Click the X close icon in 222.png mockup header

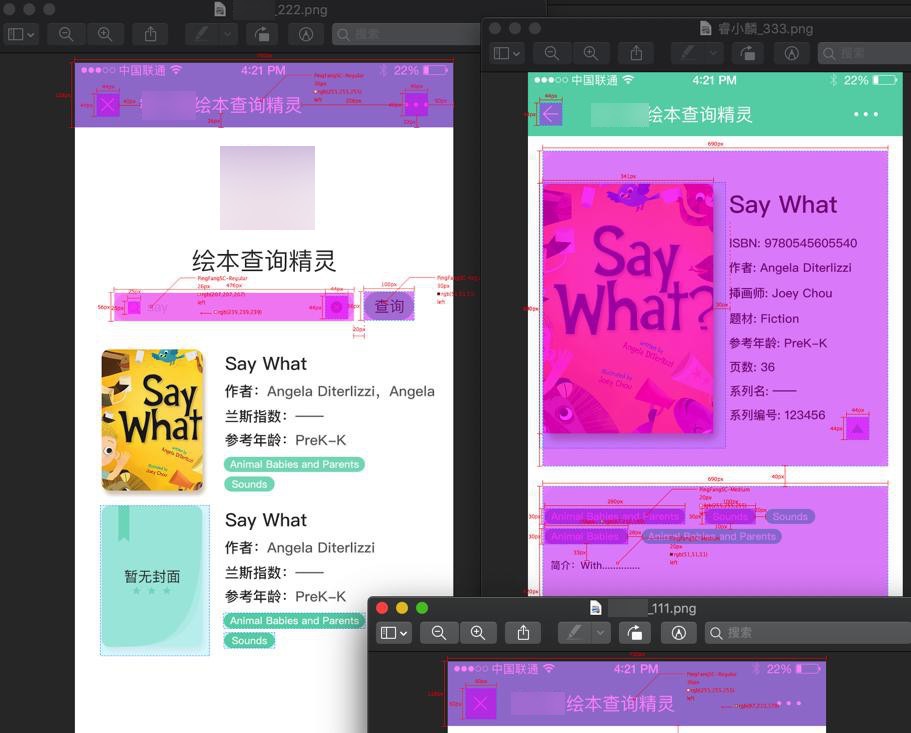click(107, 105)
